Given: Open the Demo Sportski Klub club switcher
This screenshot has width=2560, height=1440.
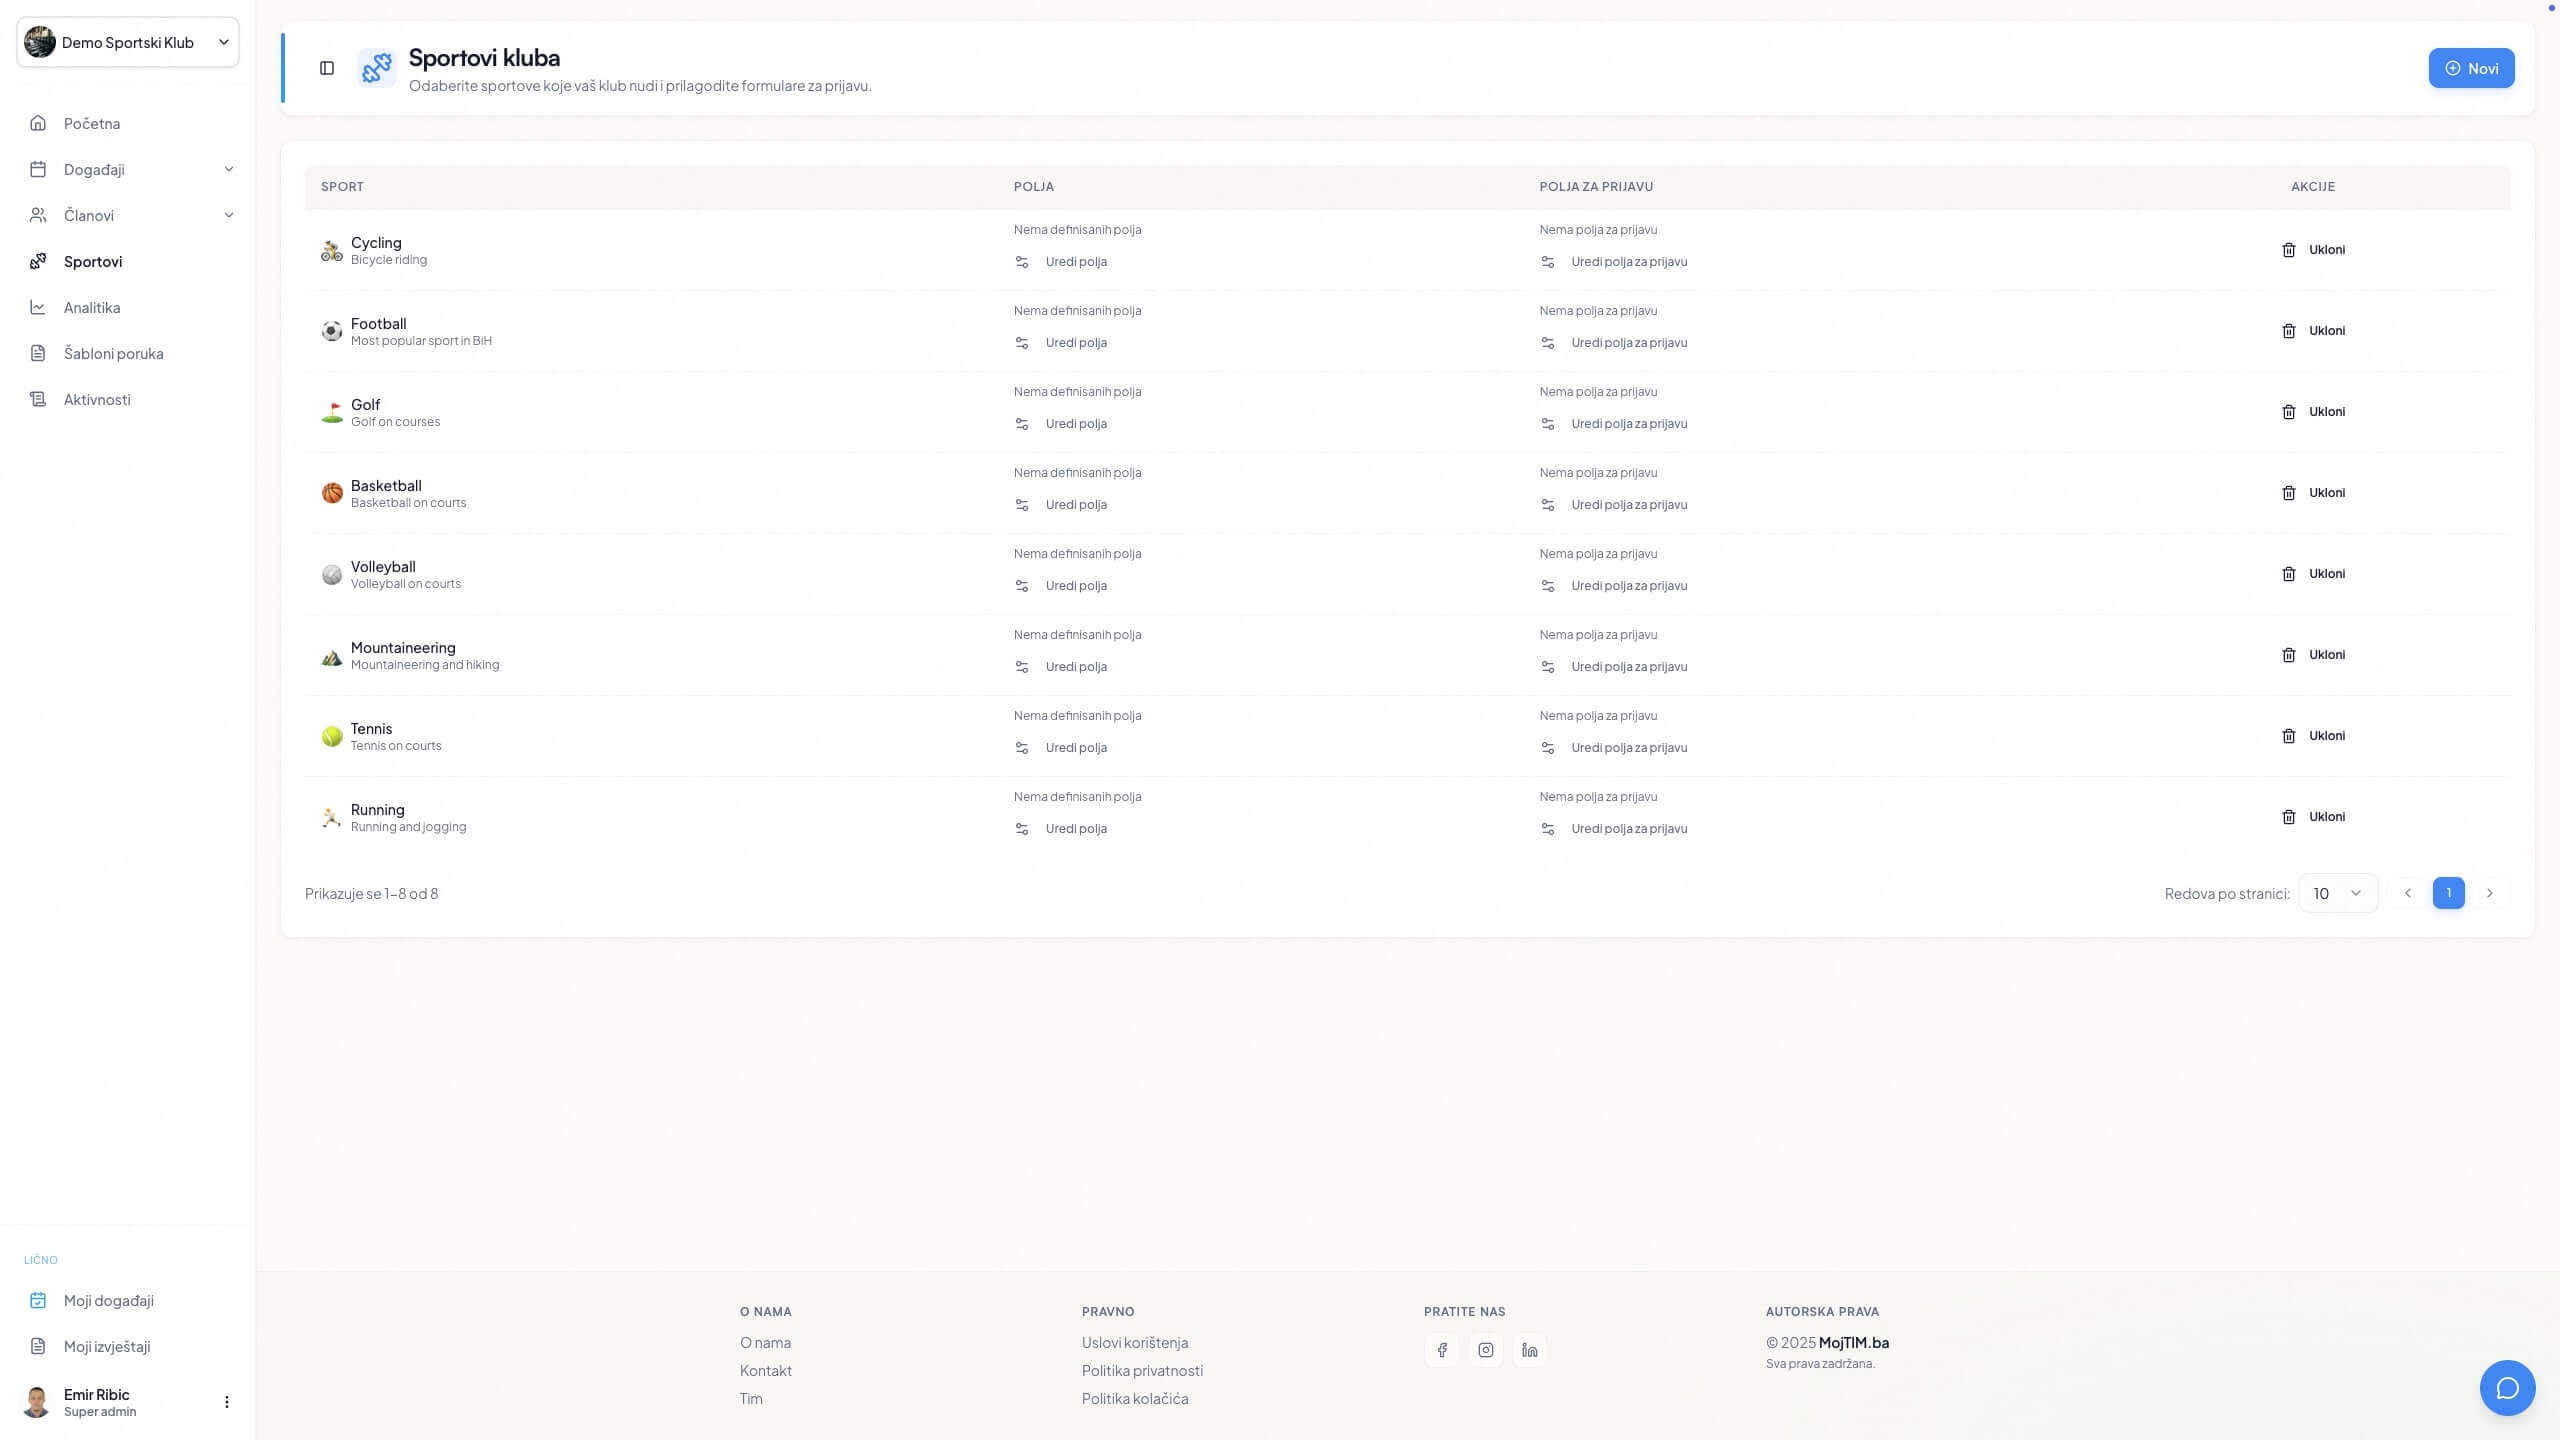Looking at the screenshot, I should click(128, 42).
